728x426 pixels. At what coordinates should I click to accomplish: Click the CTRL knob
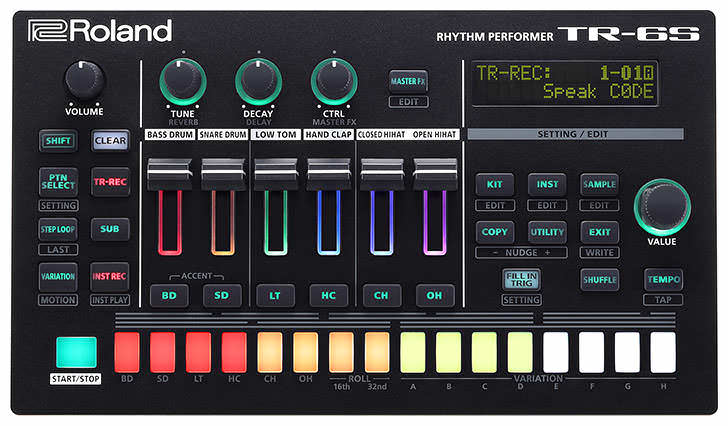pos(334,82)
